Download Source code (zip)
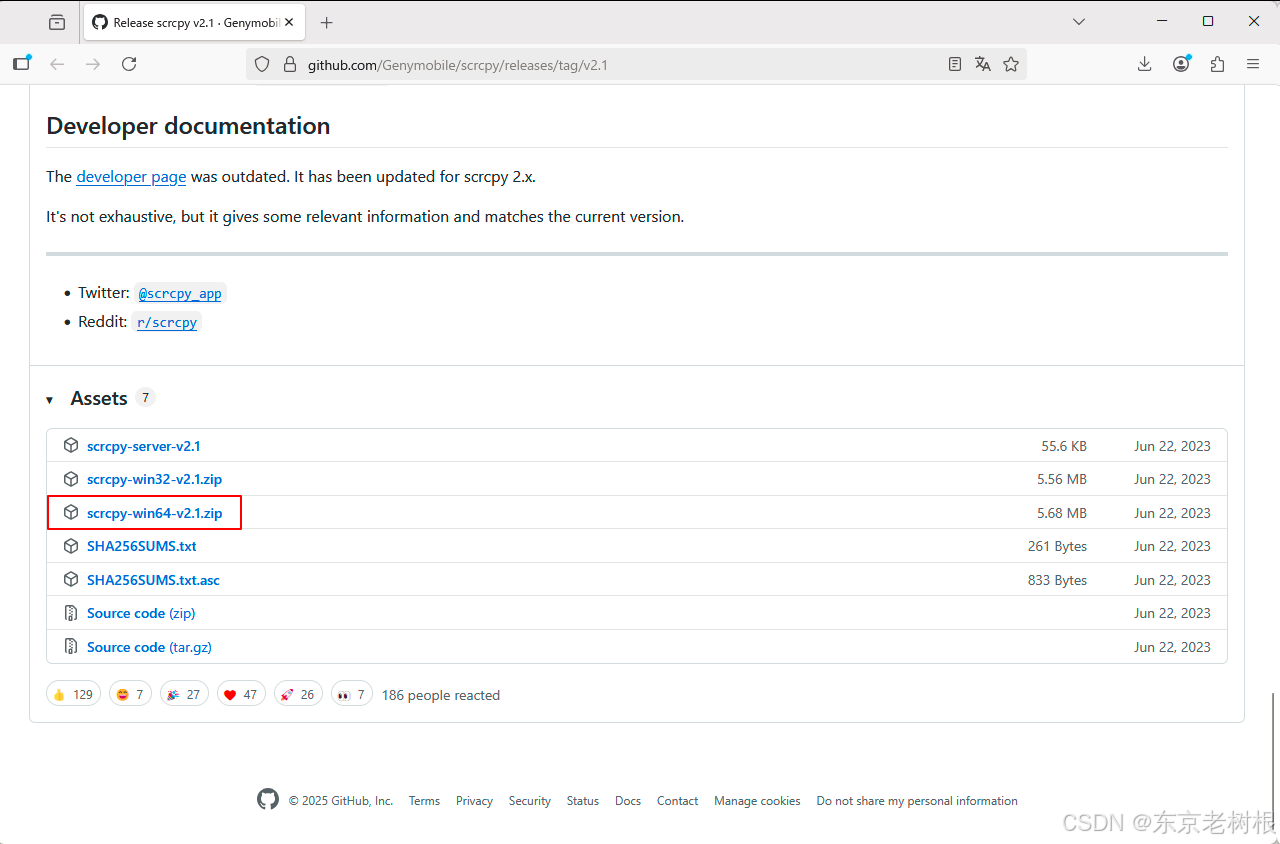1280x844 pixels. tap(141, 613)
